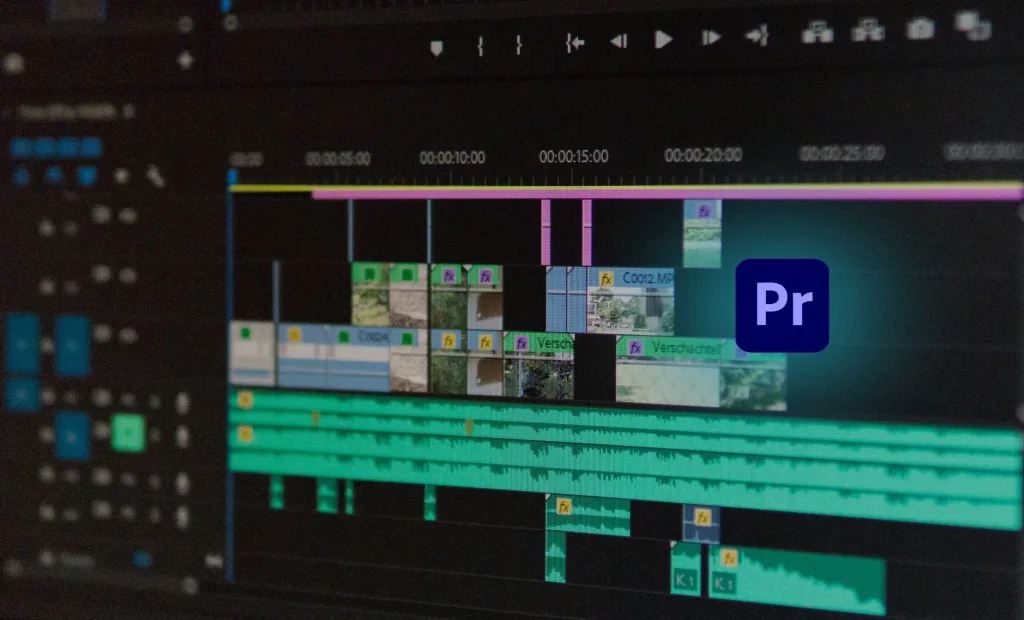Image resolution: width=1024 pixels, height=620 pixels.
Task: Click the playhead at the timeline start
Action: 232,177
